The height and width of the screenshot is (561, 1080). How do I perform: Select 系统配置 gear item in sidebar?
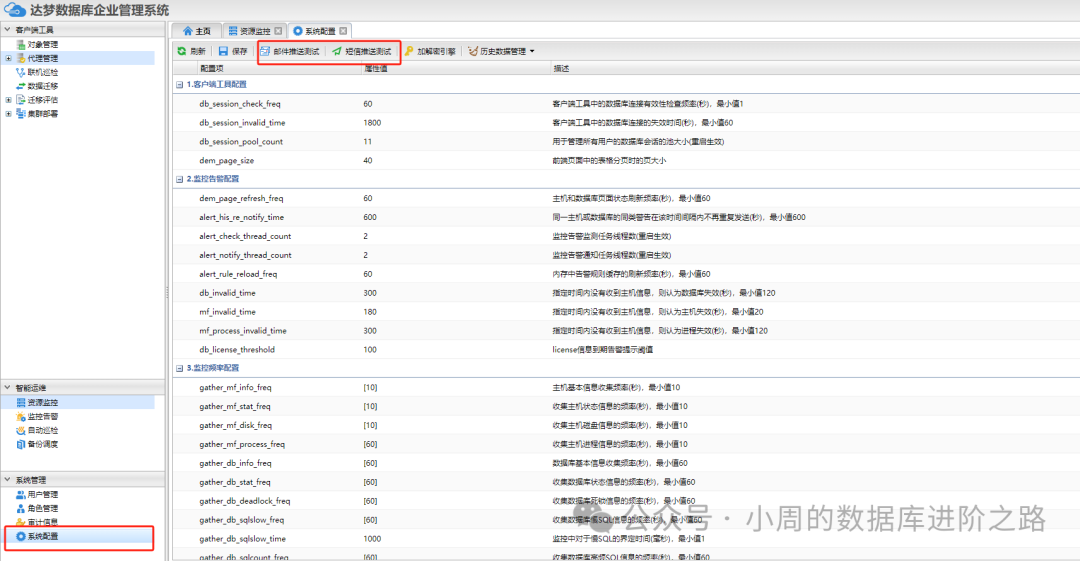pyautogui.click(x=43, y=536)
